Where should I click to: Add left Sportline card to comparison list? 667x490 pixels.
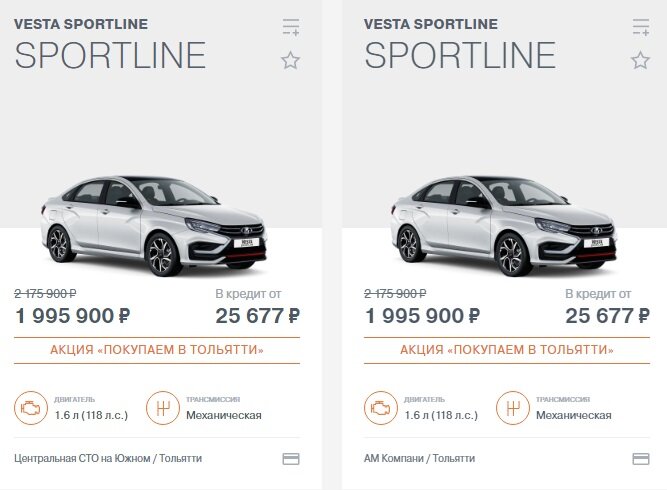(x=291, y=27)
